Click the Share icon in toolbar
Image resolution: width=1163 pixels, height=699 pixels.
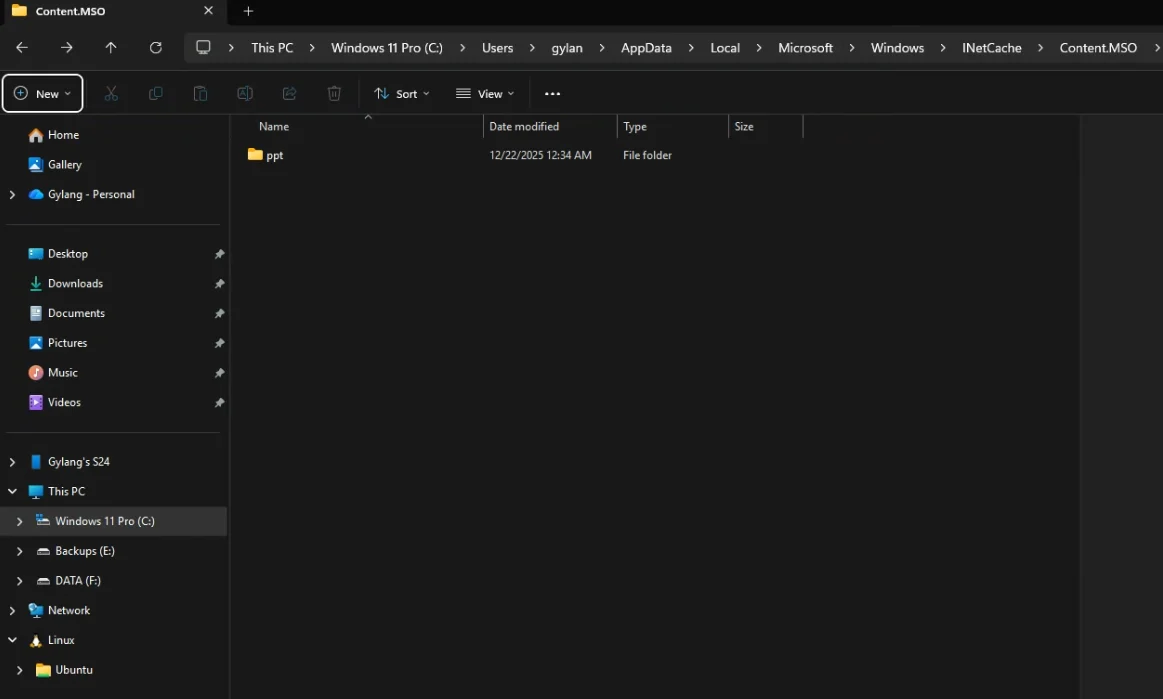tap(289, 93)
